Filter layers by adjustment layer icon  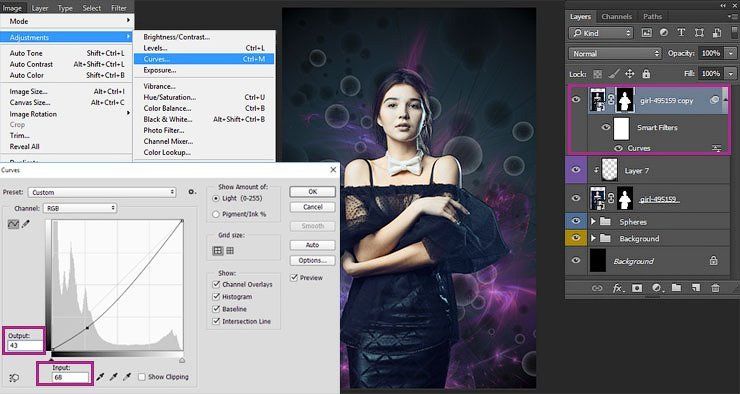coord(664,33)
